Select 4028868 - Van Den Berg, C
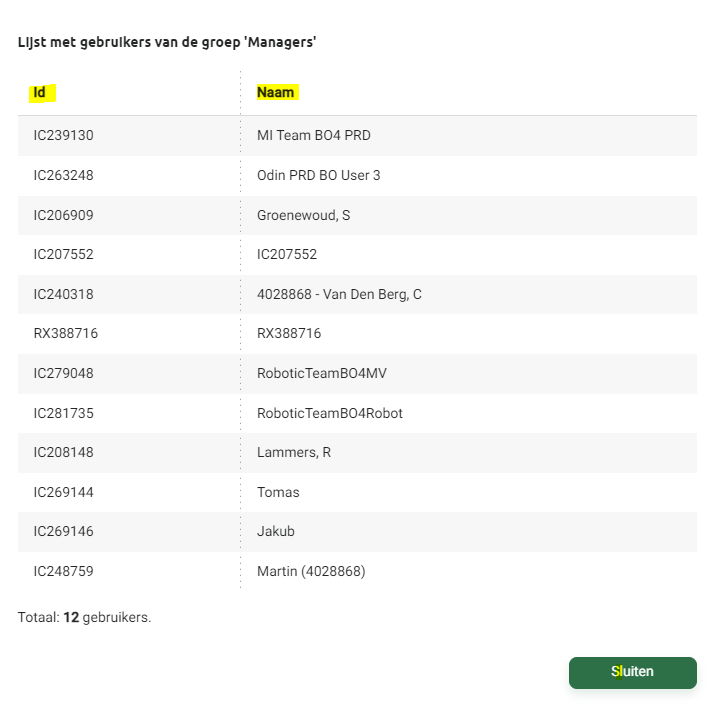 click(339, 294)
